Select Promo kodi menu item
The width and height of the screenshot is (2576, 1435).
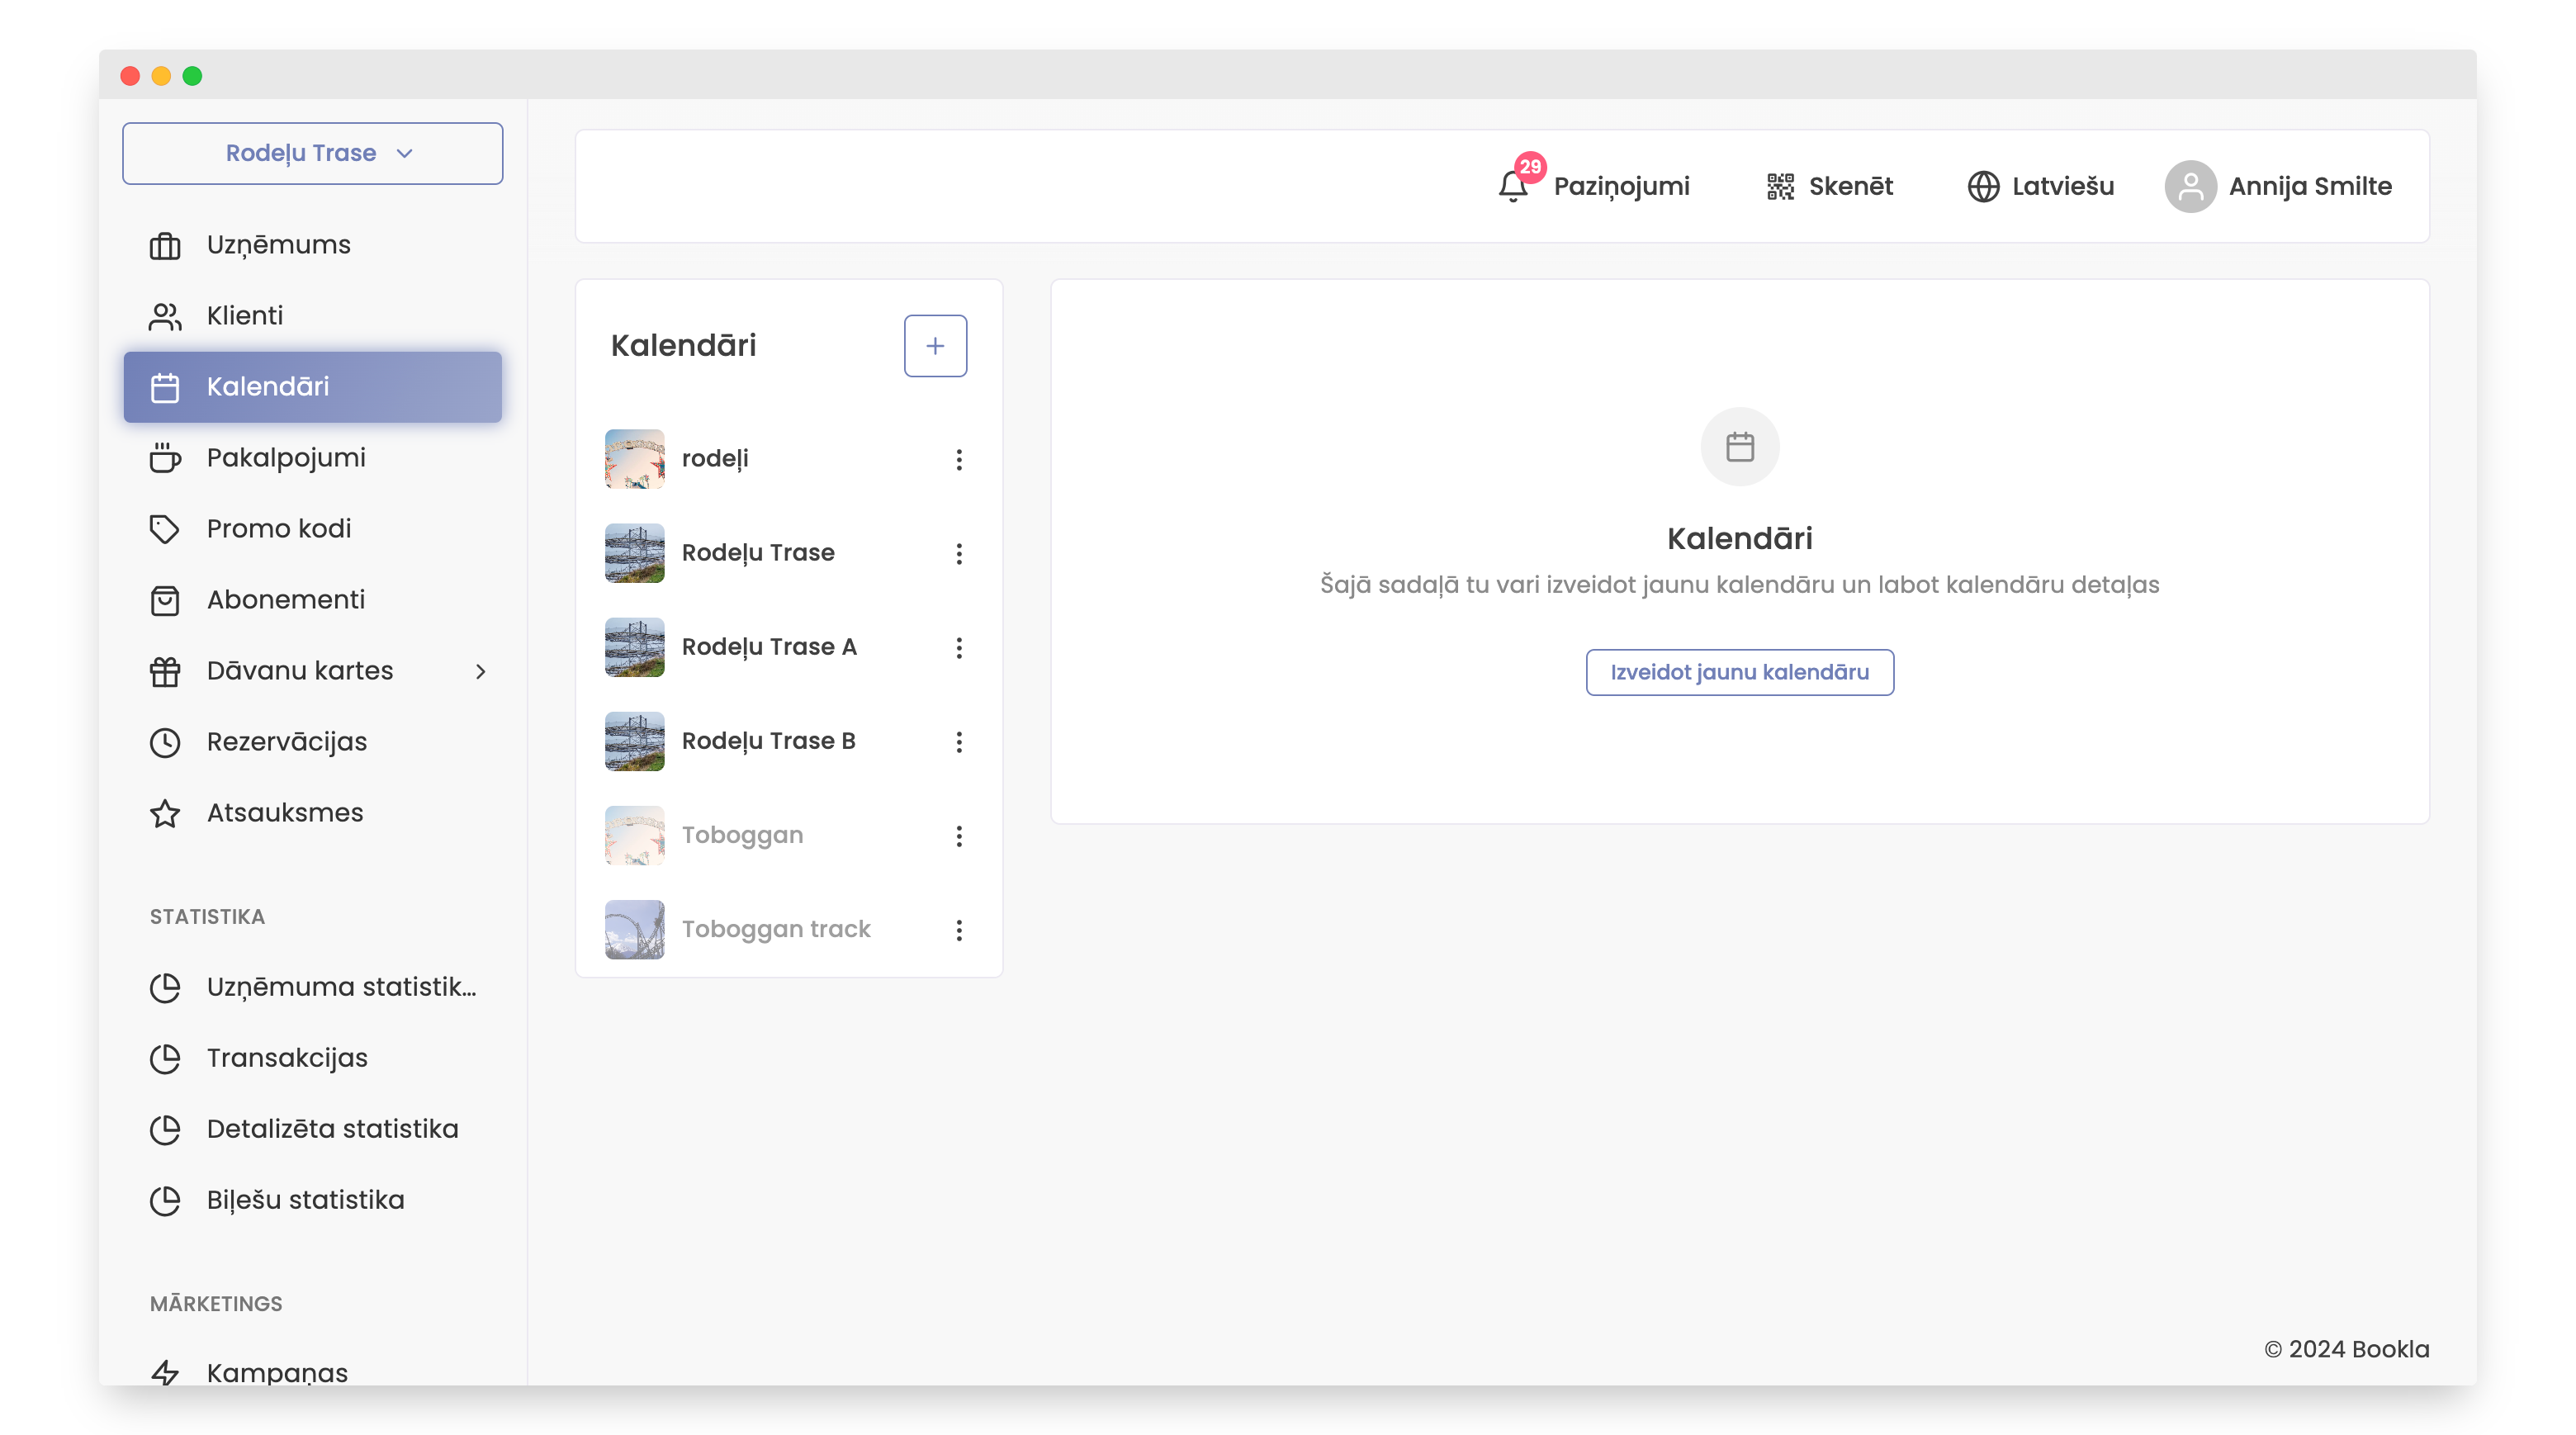(278, 529)
